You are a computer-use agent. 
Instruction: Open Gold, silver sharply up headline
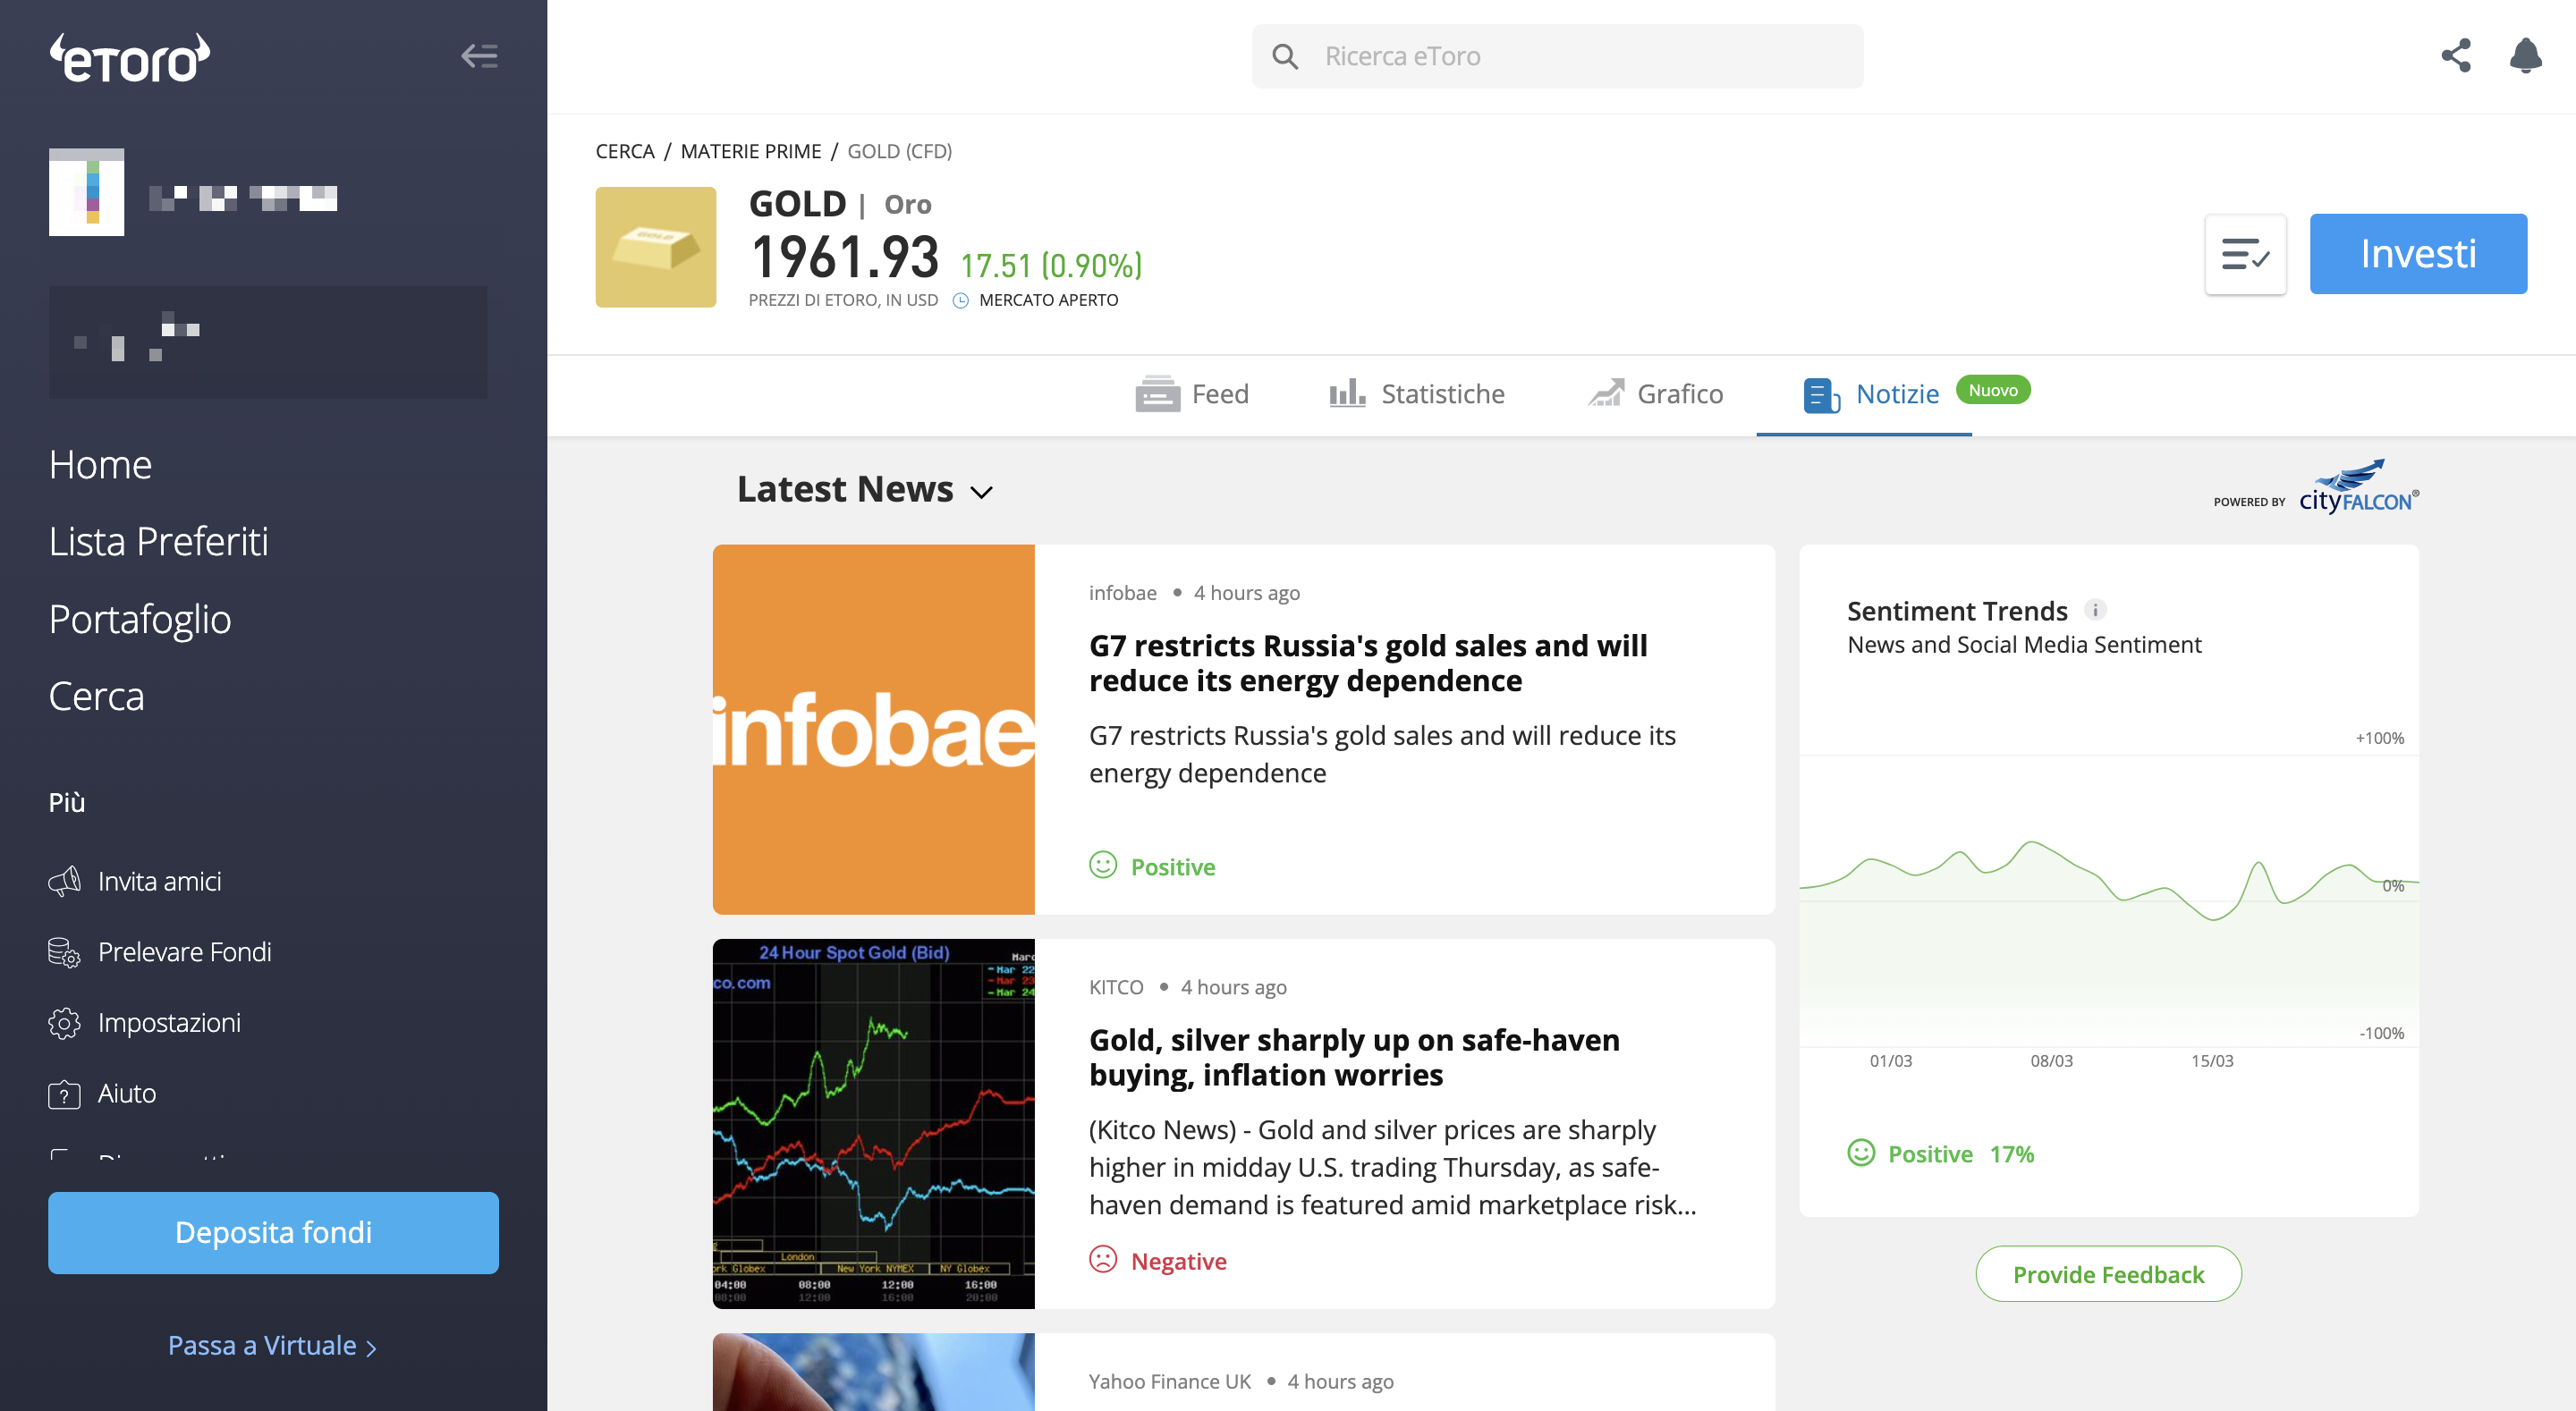tap(1354, 1057)
